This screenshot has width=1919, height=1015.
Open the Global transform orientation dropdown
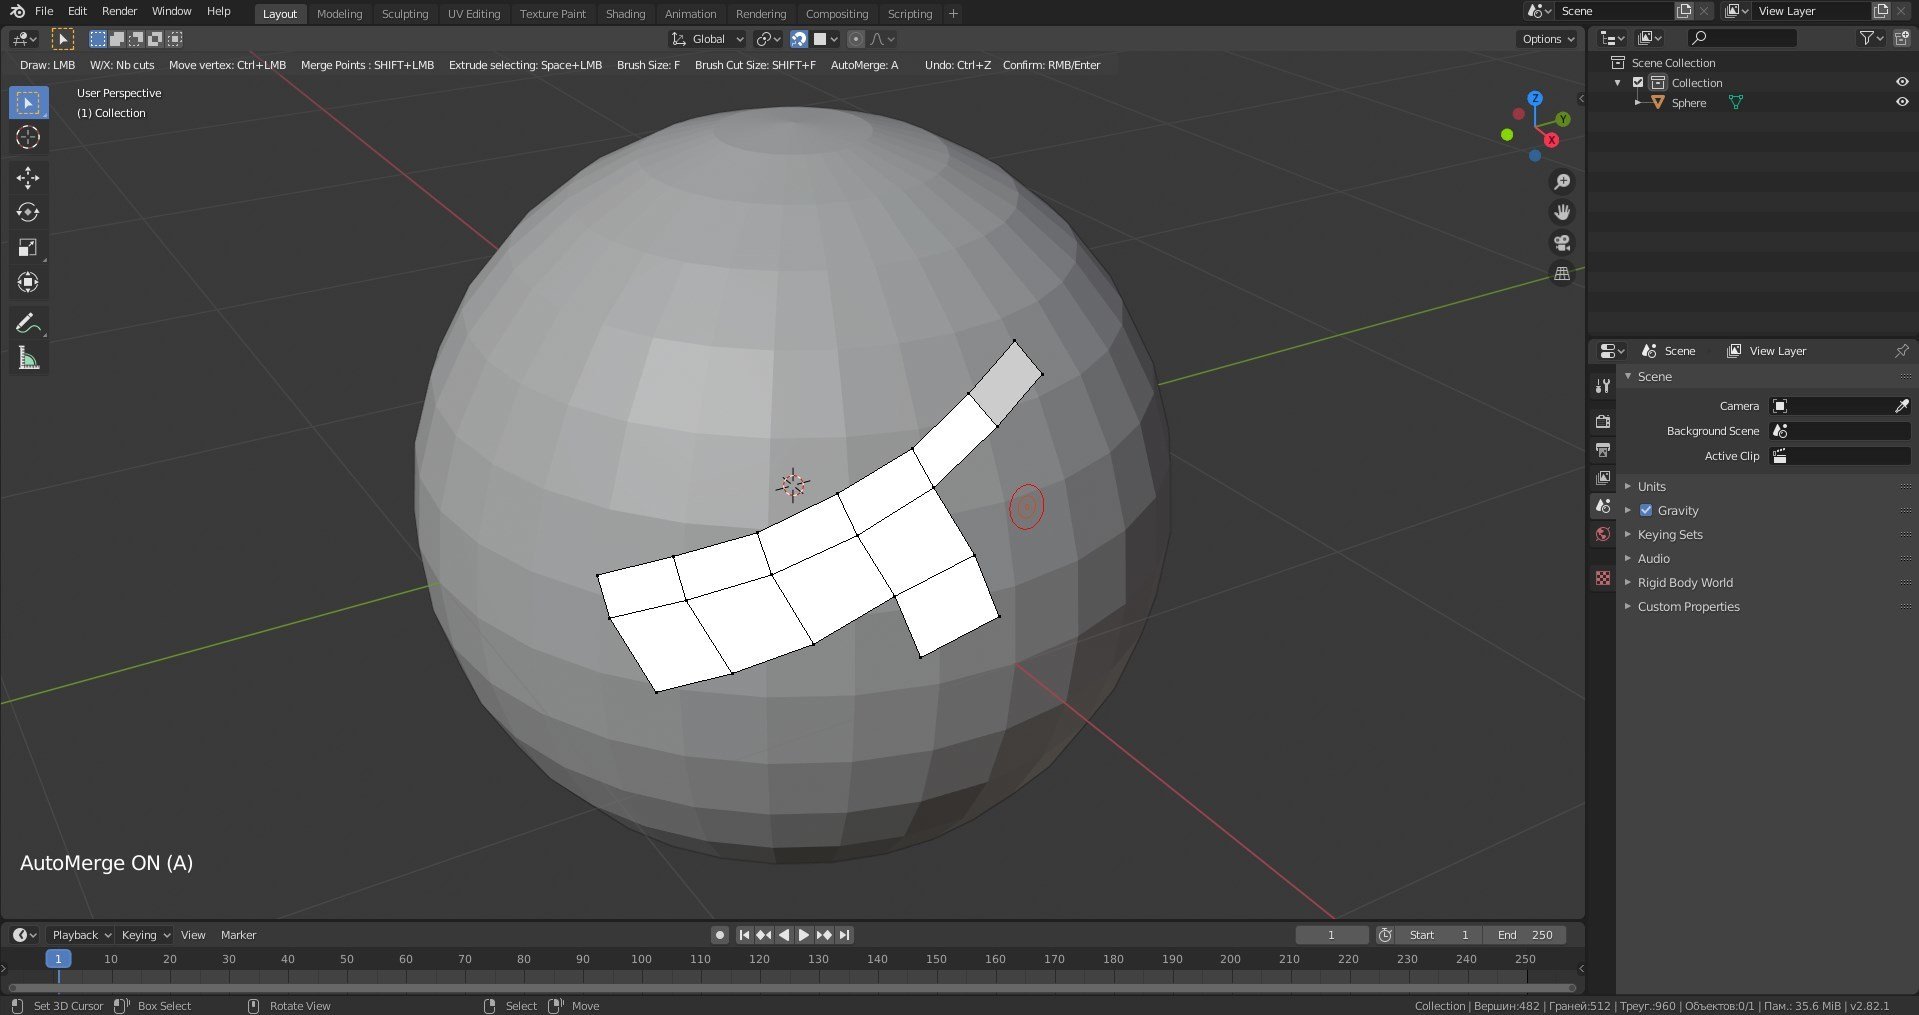click(x=707, y=39)
